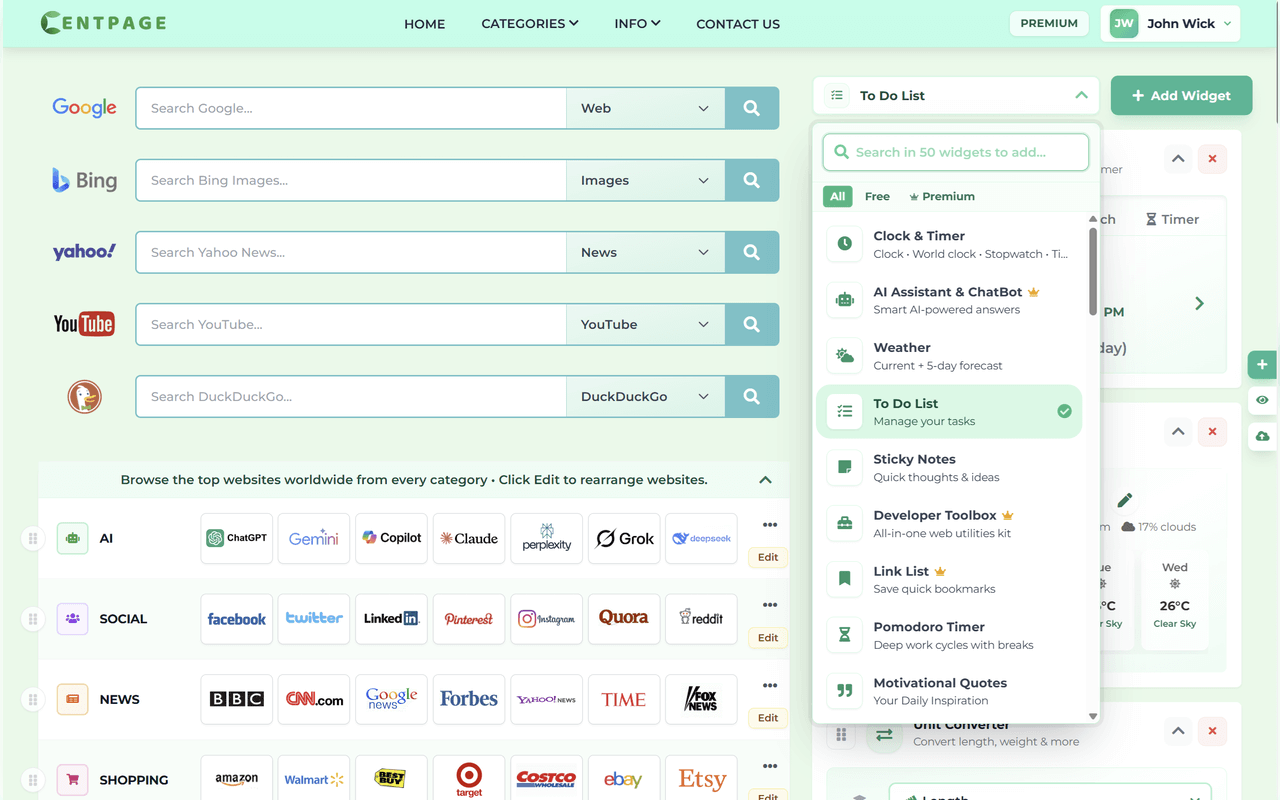Collapse the top websites browsing section
Screen dimensions: 1280x800
click(x=765, y=479)
